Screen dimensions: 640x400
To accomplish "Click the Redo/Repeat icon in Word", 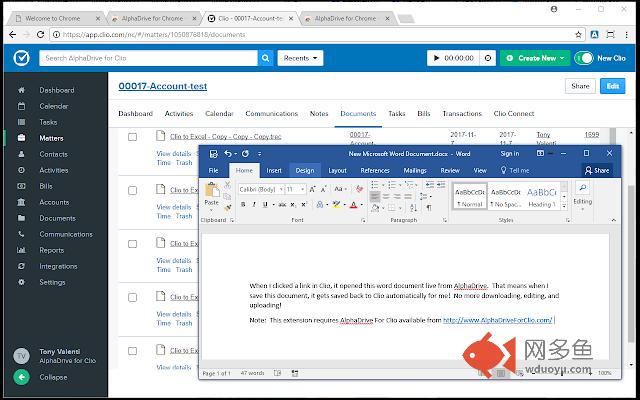I will [245, 154].
